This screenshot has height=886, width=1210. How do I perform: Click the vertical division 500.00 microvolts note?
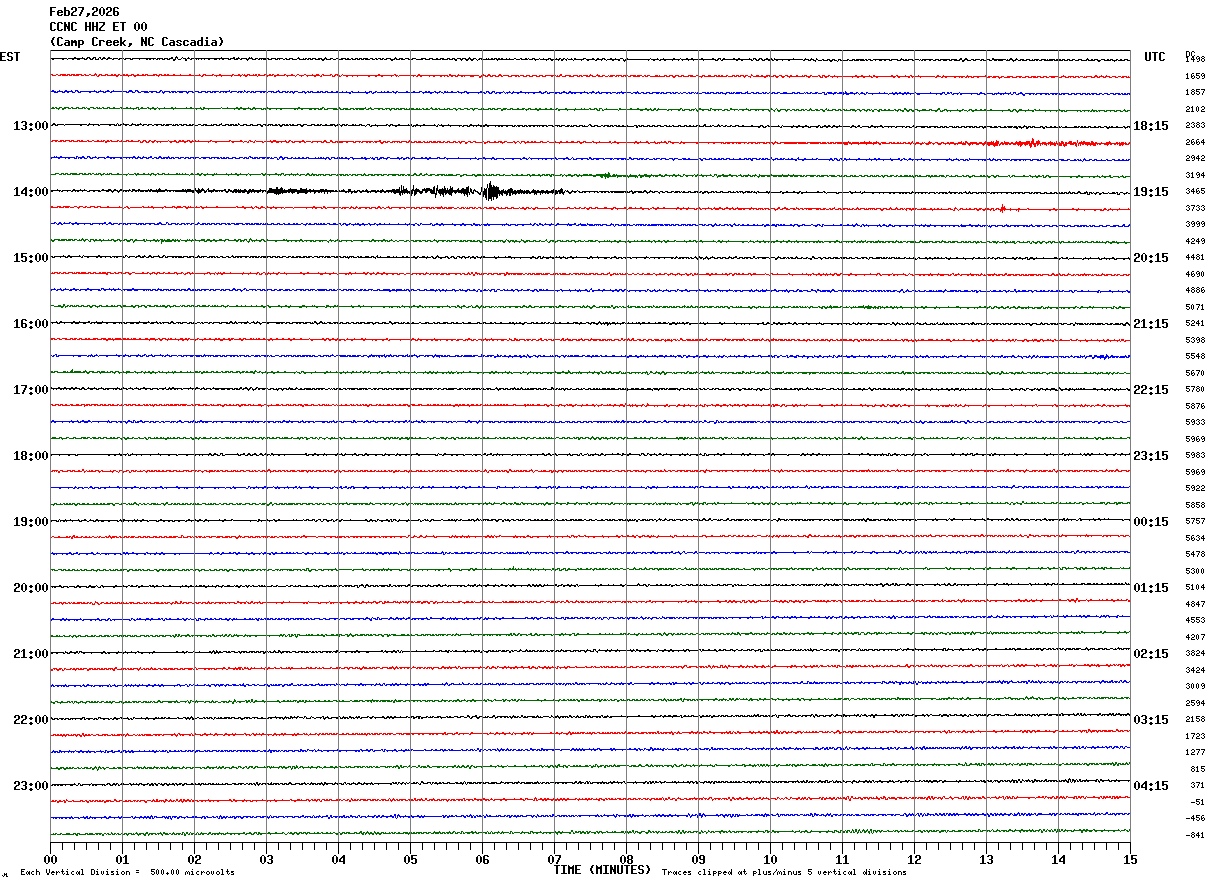(127, 873)
